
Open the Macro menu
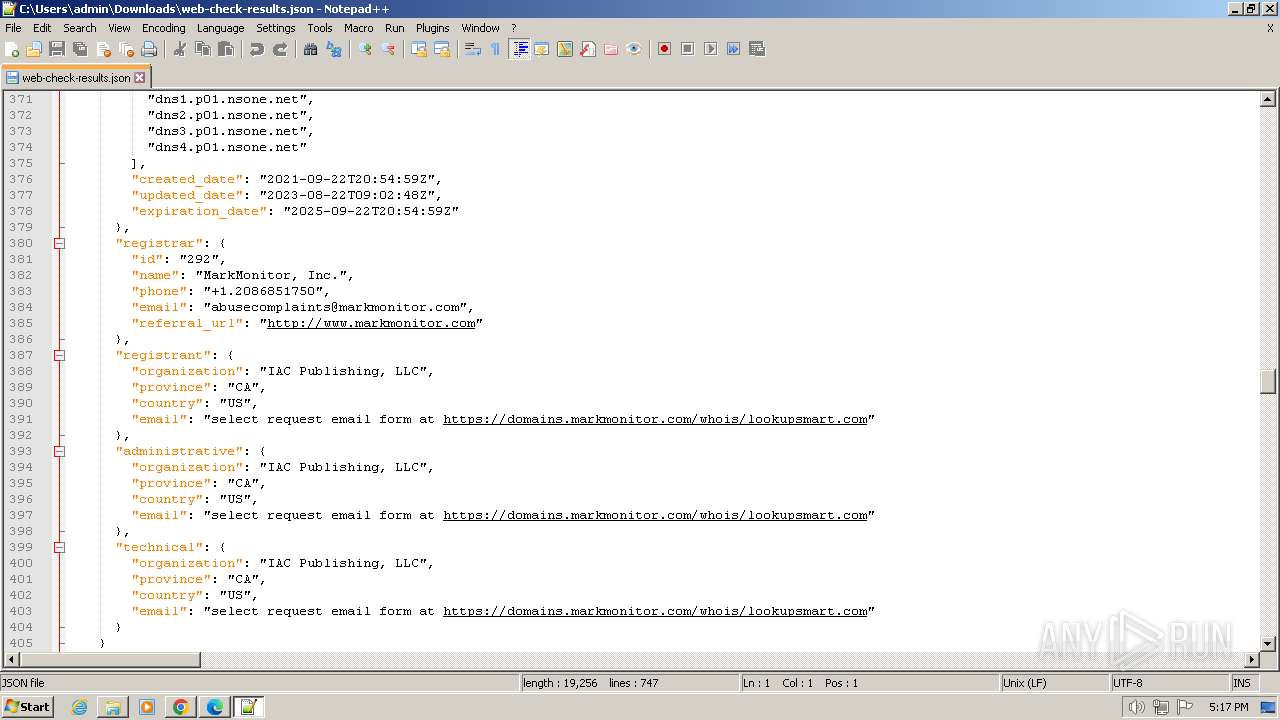358,28
